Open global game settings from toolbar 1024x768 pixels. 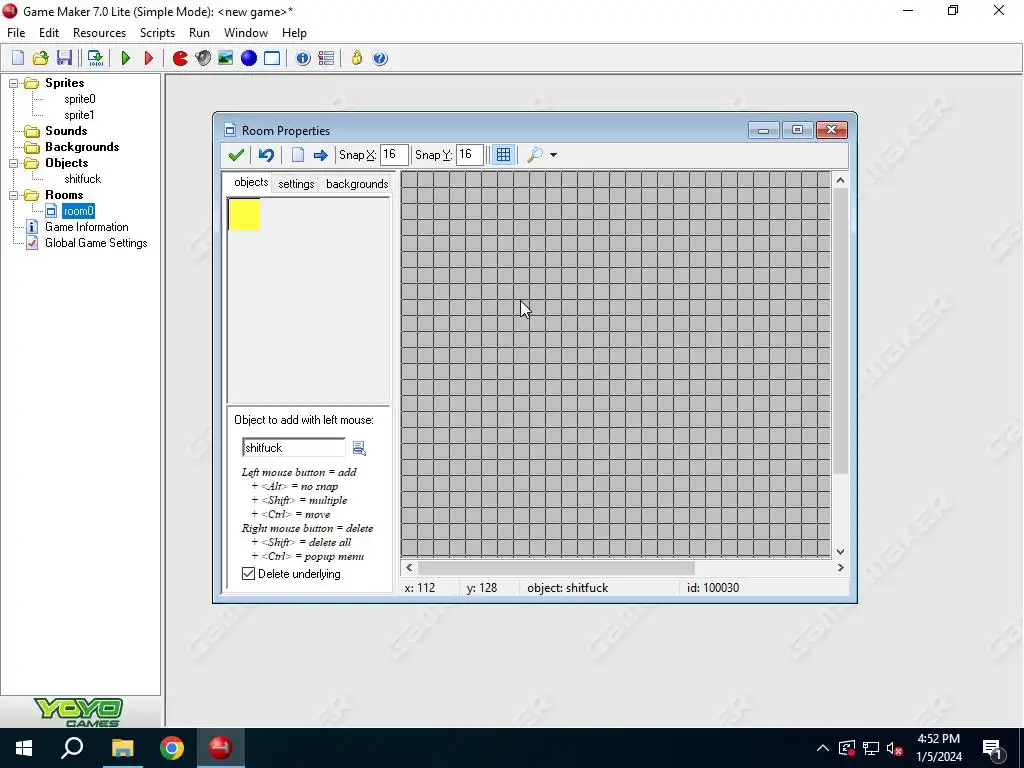point(326,58)
